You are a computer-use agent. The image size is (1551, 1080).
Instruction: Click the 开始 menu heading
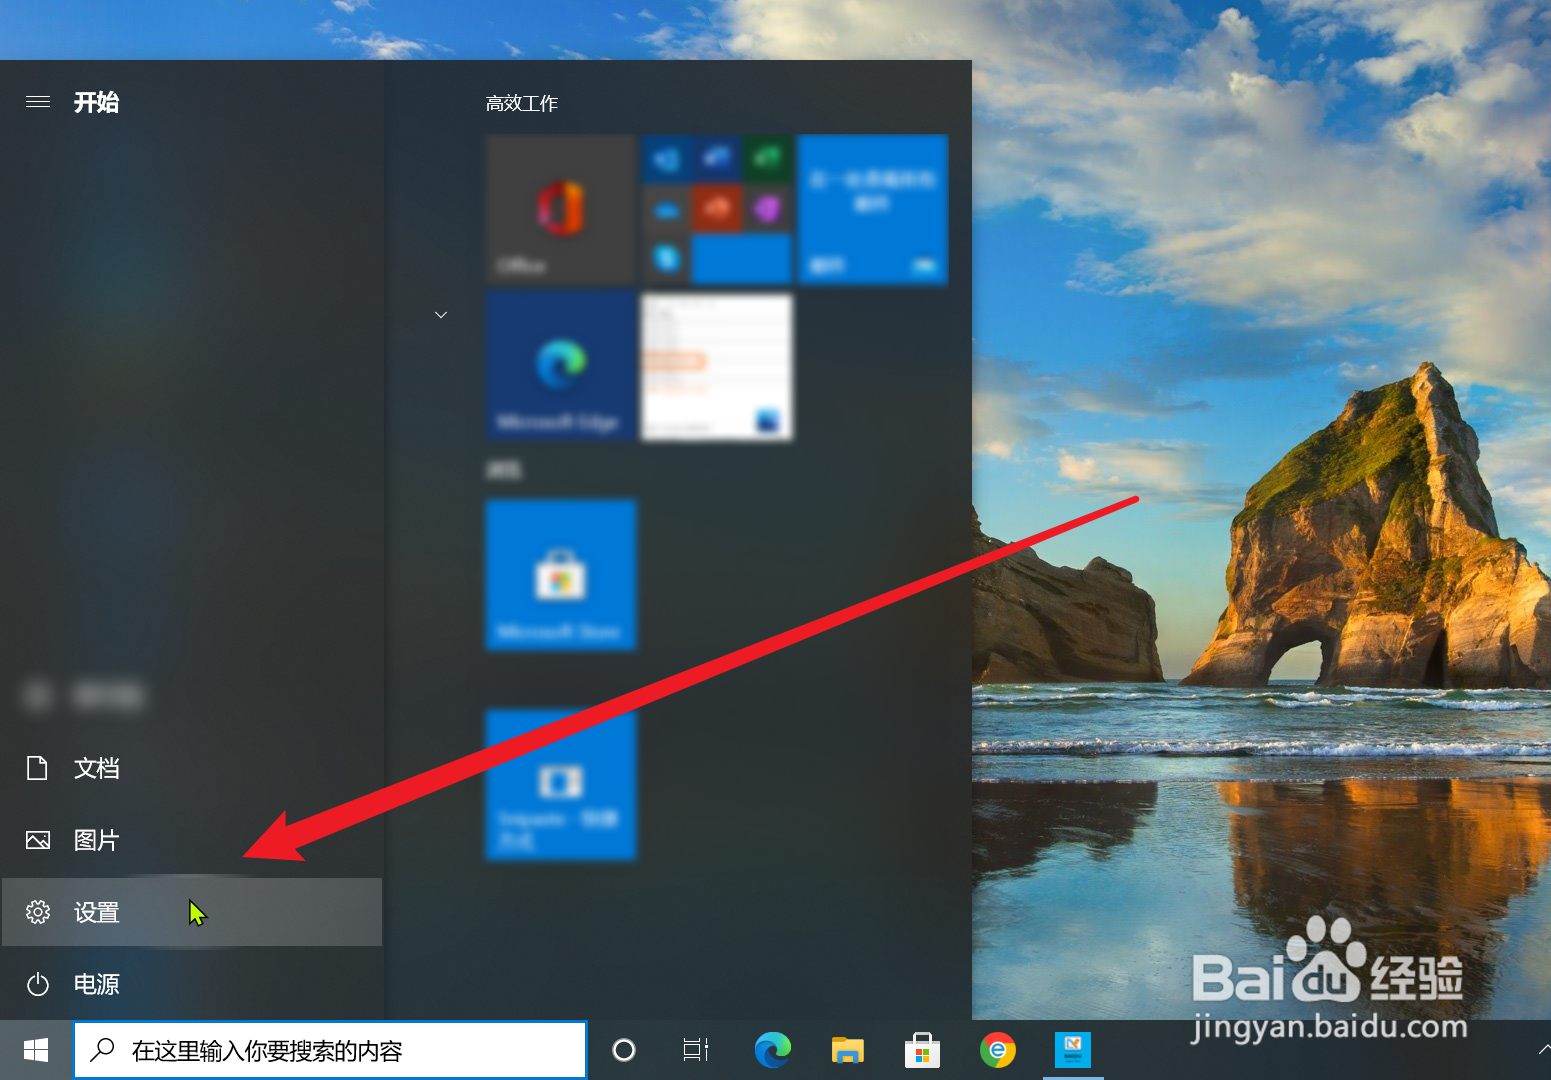point(96,102)
